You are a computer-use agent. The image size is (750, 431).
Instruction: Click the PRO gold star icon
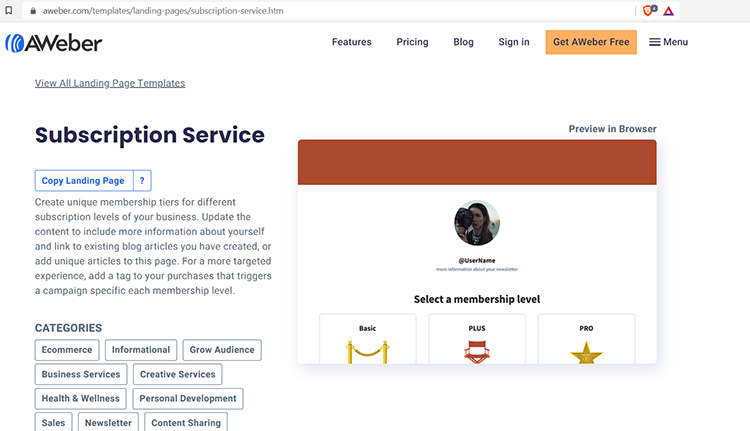586,353
